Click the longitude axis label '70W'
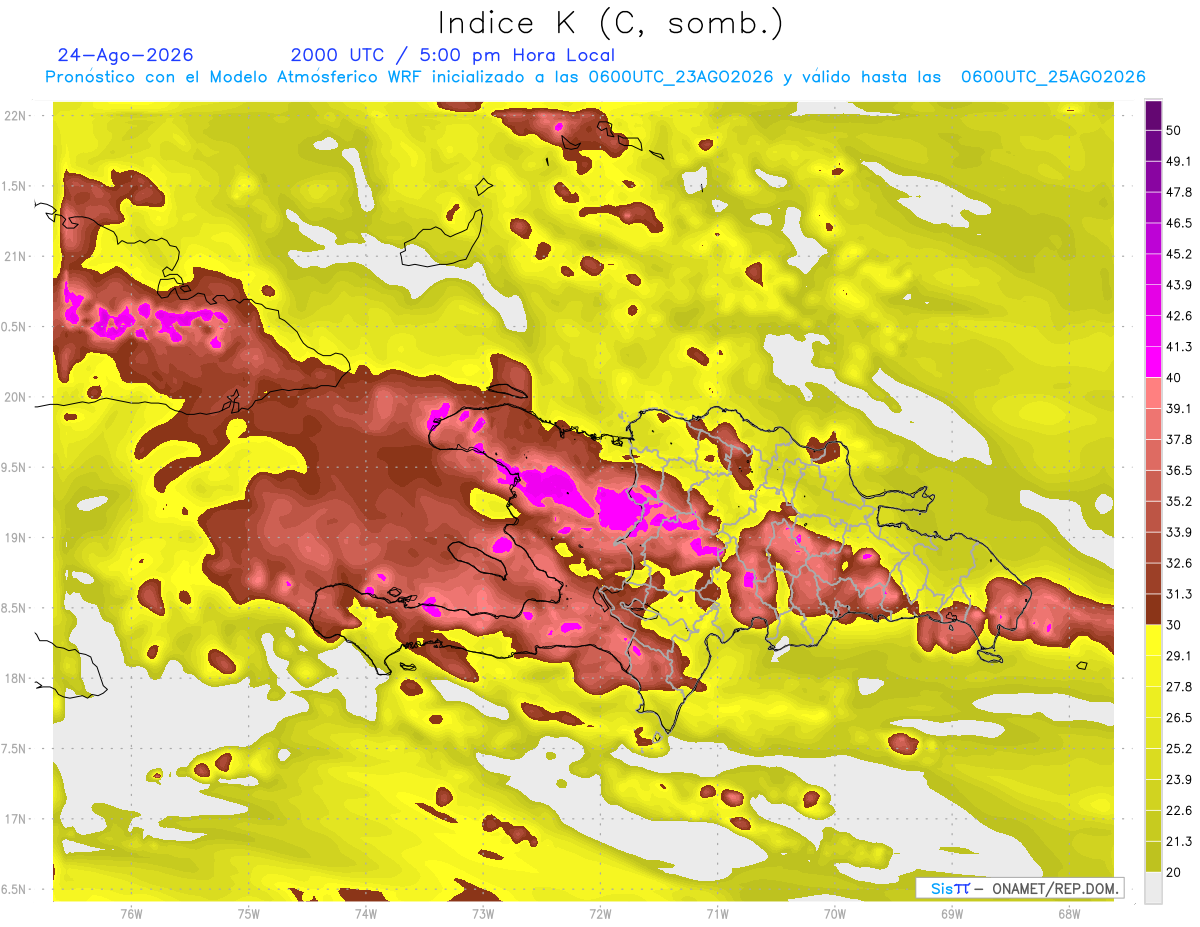 point(835,914)
